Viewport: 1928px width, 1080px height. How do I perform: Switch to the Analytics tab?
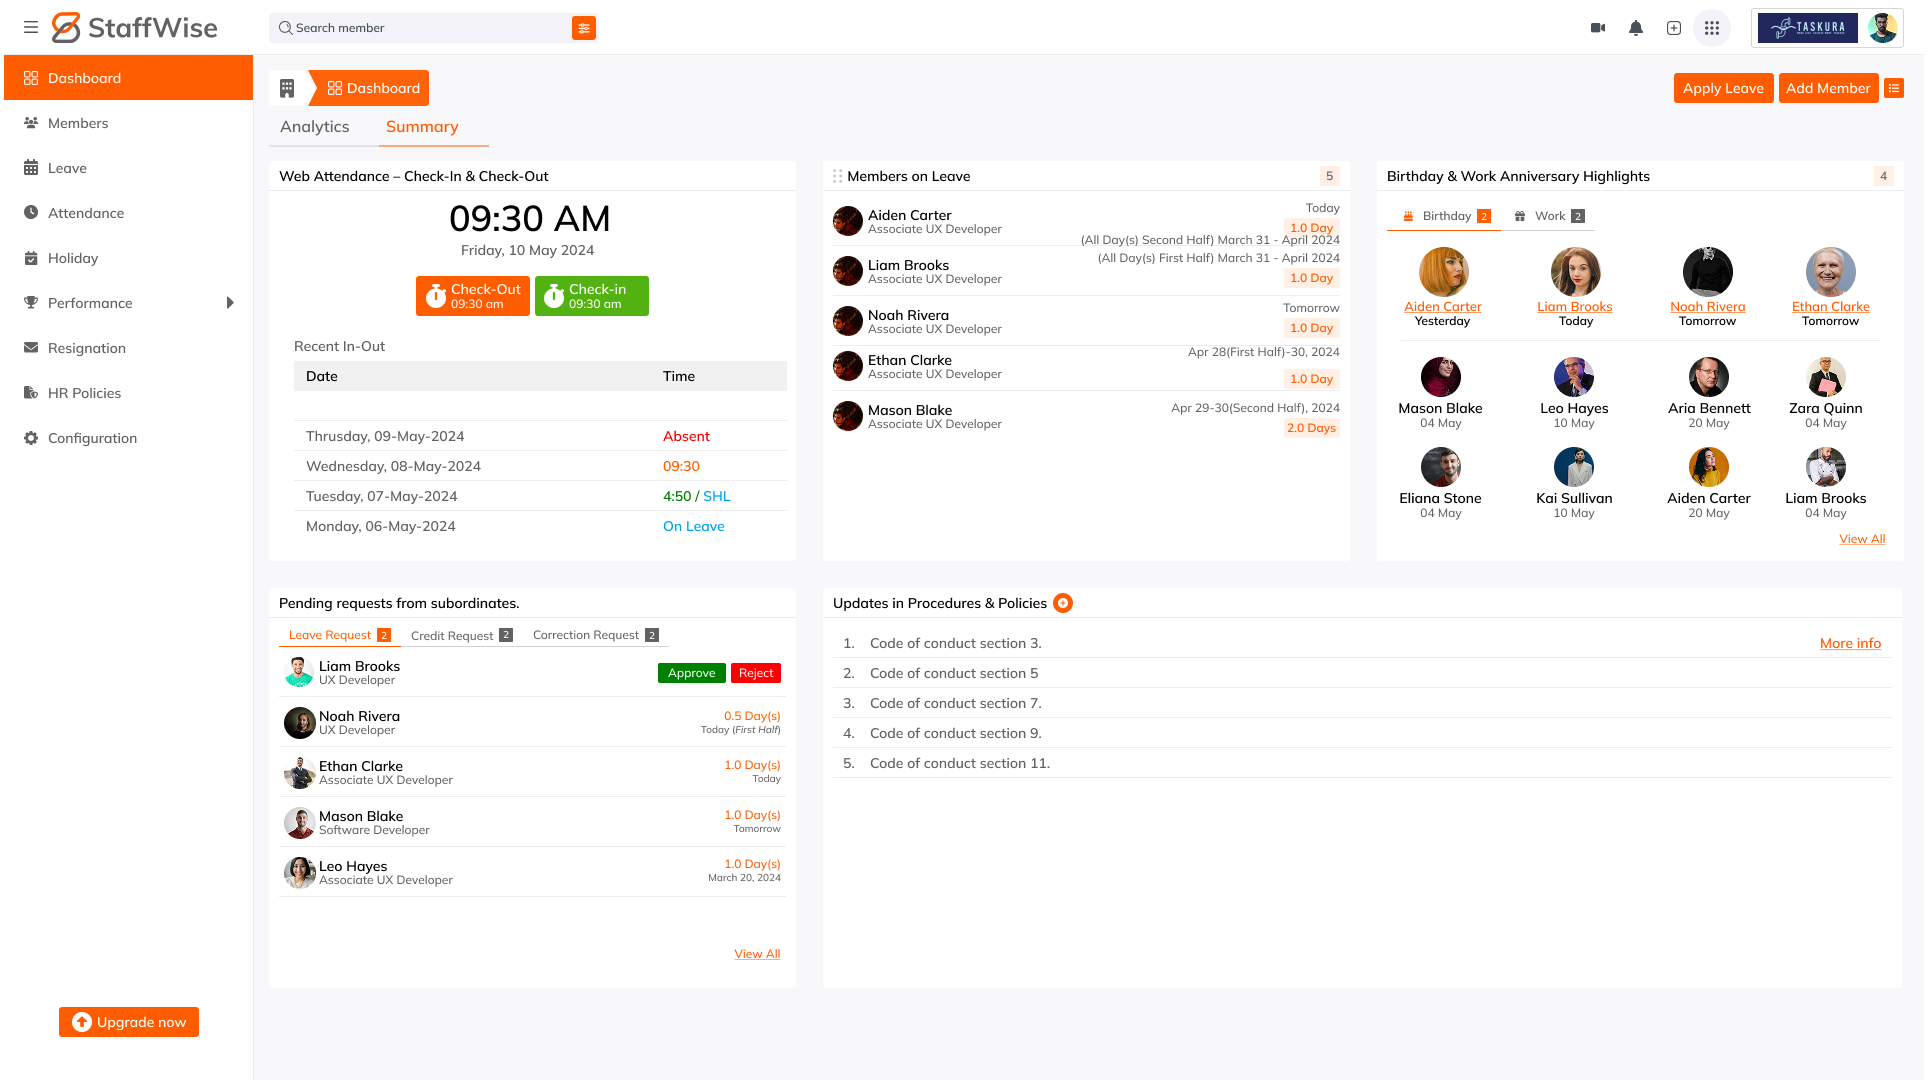(x=314, y=127)
